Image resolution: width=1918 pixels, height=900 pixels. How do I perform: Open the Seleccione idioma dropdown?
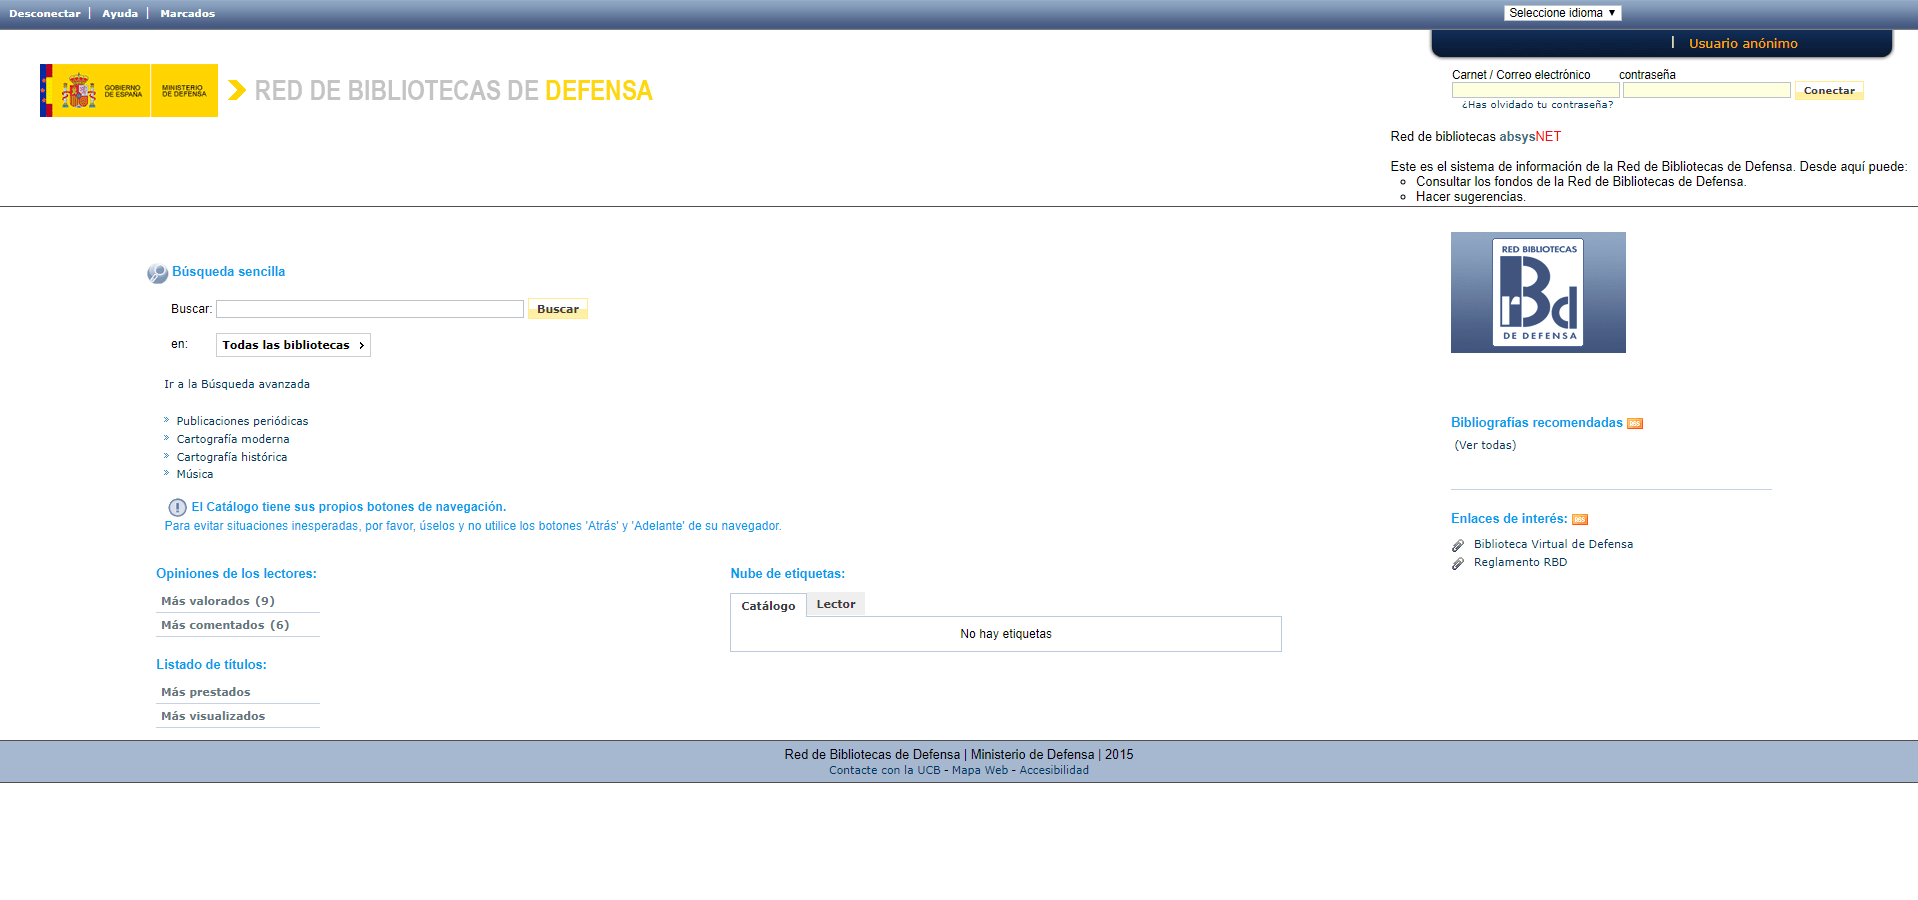pyautogui.click(x=1562, y=13)
